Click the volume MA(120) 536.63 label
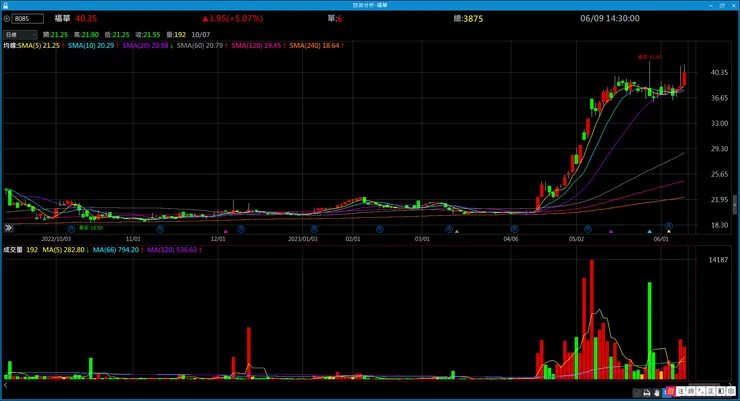 tap(172, 250)
